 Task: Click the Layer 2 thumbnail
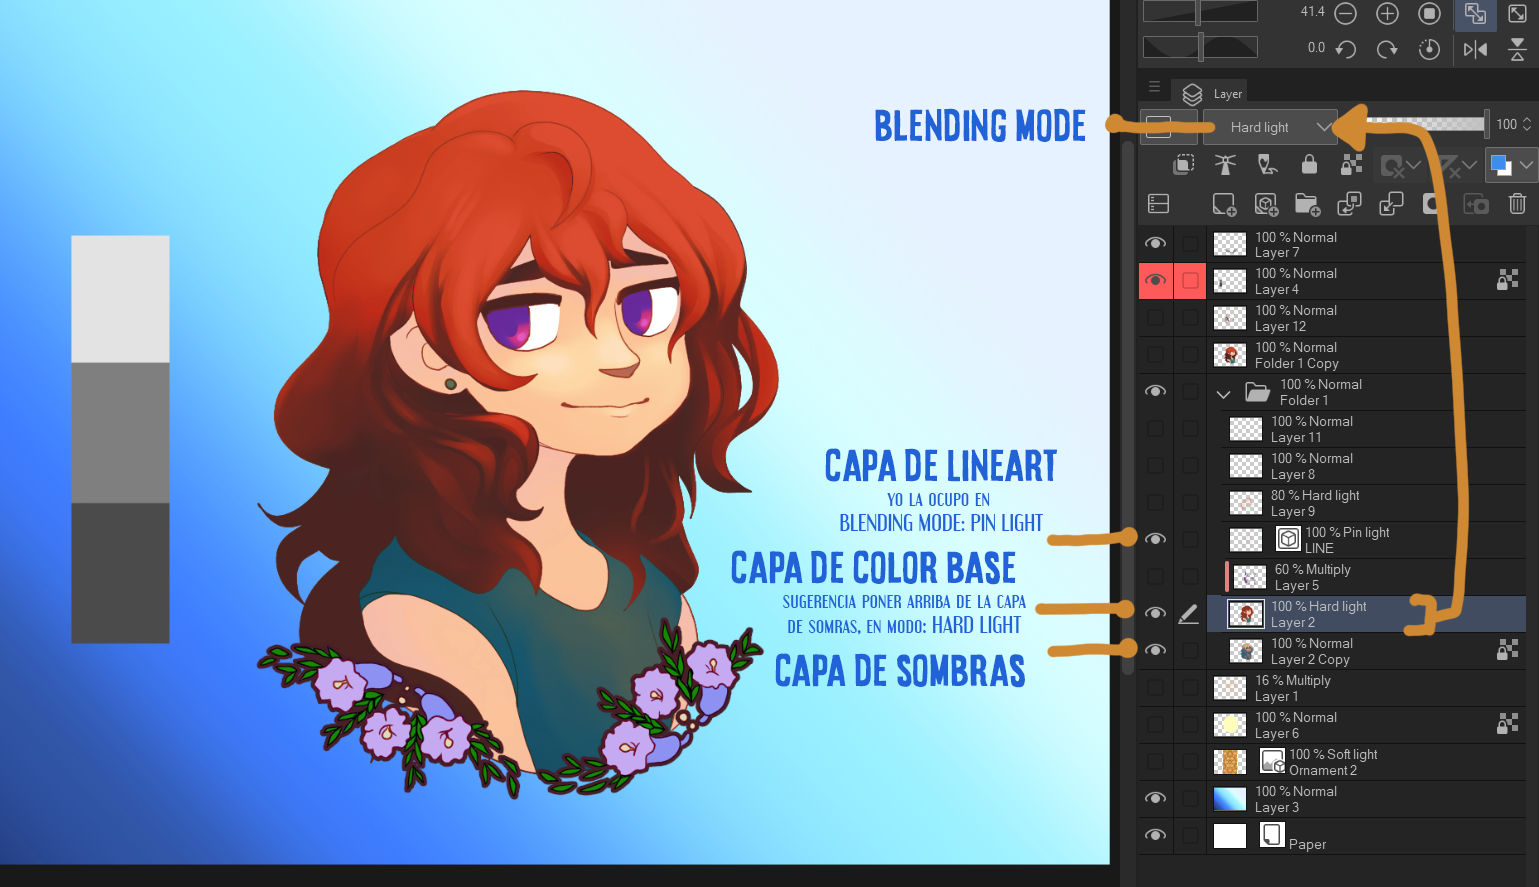coord(1246,614)
